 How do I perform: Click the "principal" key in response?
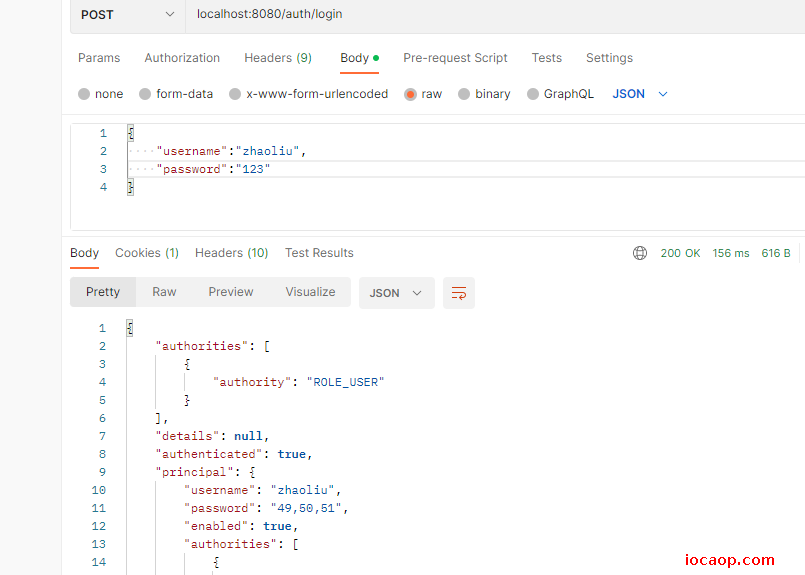194,472
